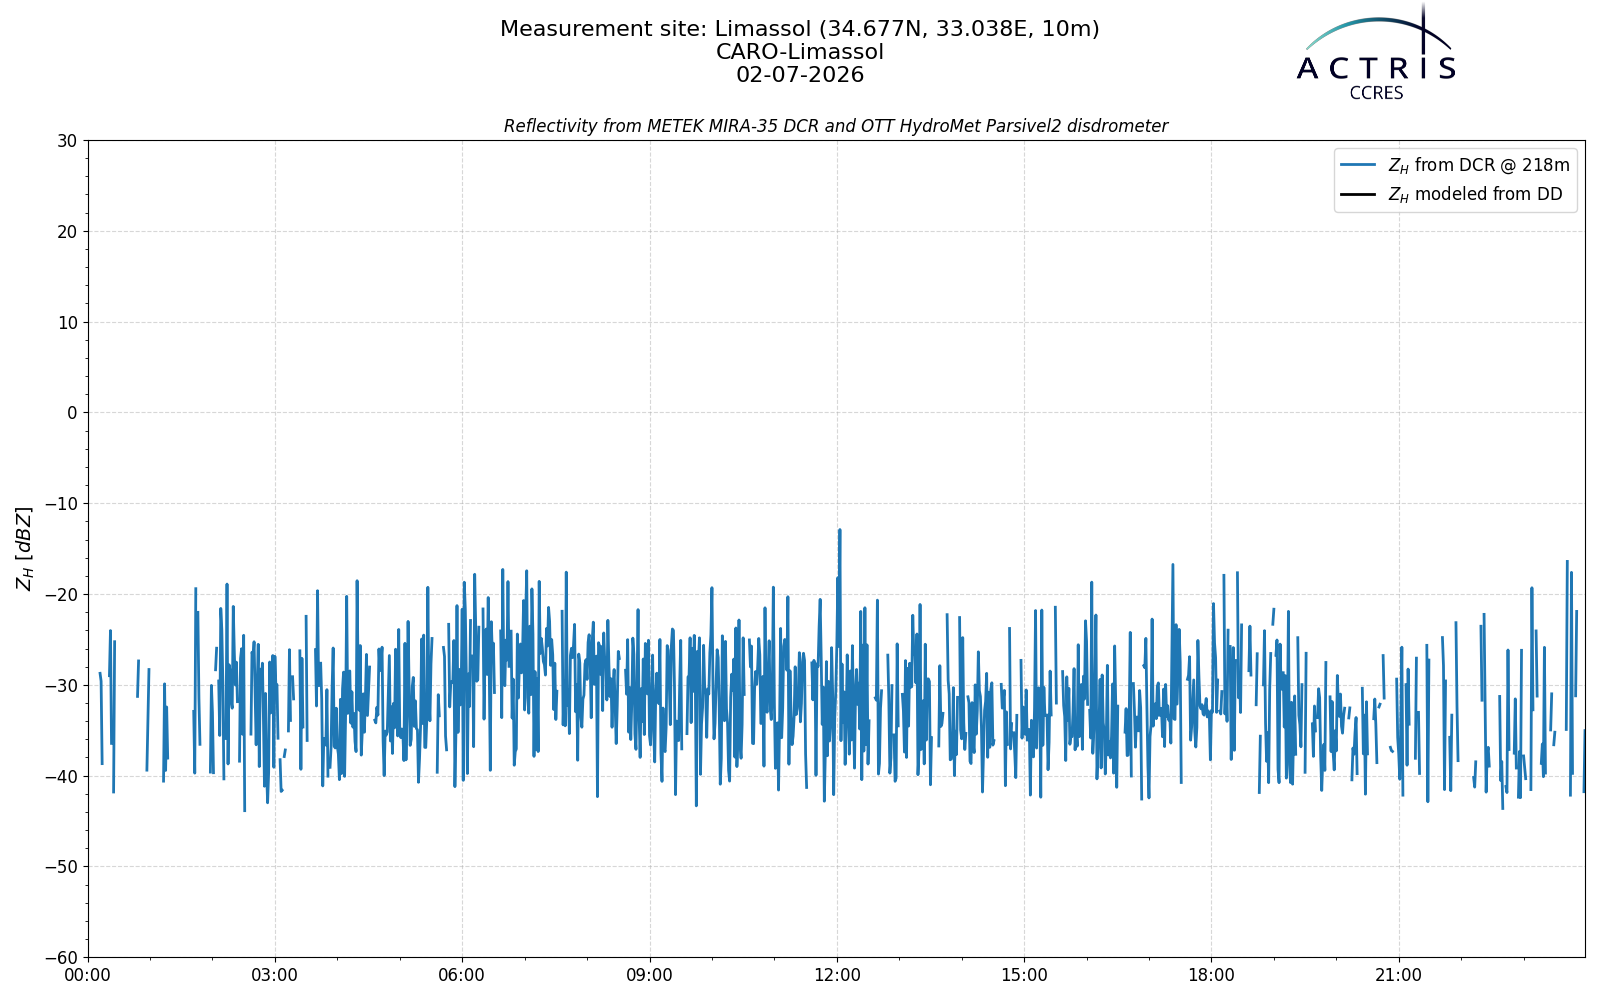Screen dimensions: 1600x1000
Task: Click the x-axis time label '06:00'
Action: 462,976
